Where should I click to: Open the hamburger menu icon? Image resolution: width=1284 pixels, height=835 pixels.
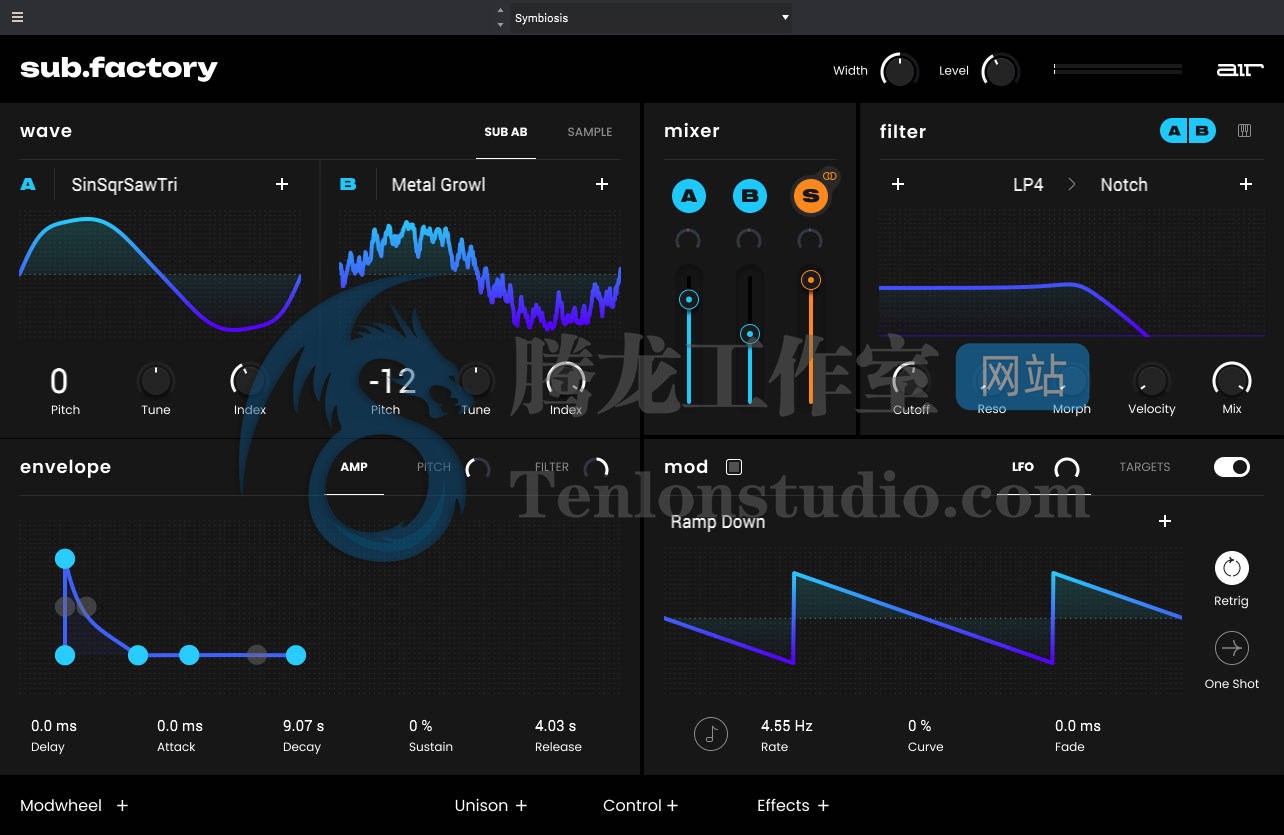18,17
